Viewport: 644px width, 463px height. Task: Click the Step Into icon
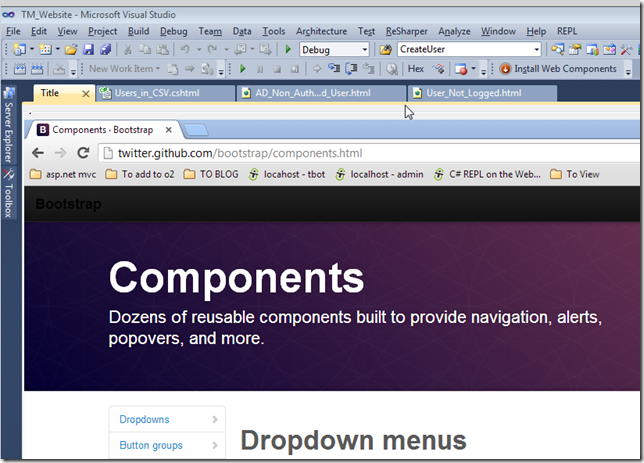[334, 69]
